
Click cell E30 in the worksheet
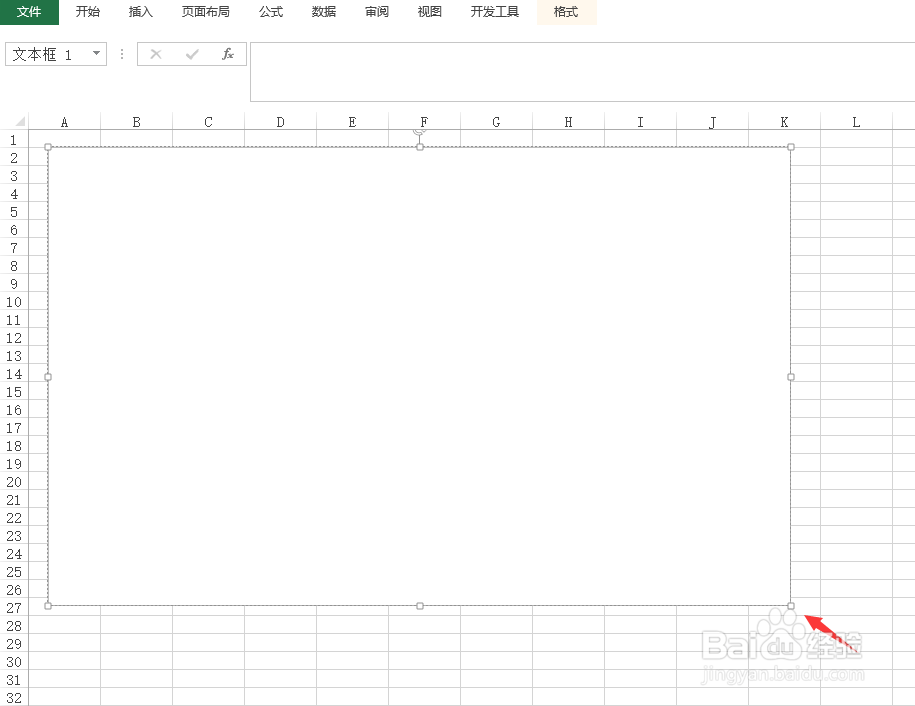tap(352, 662)
